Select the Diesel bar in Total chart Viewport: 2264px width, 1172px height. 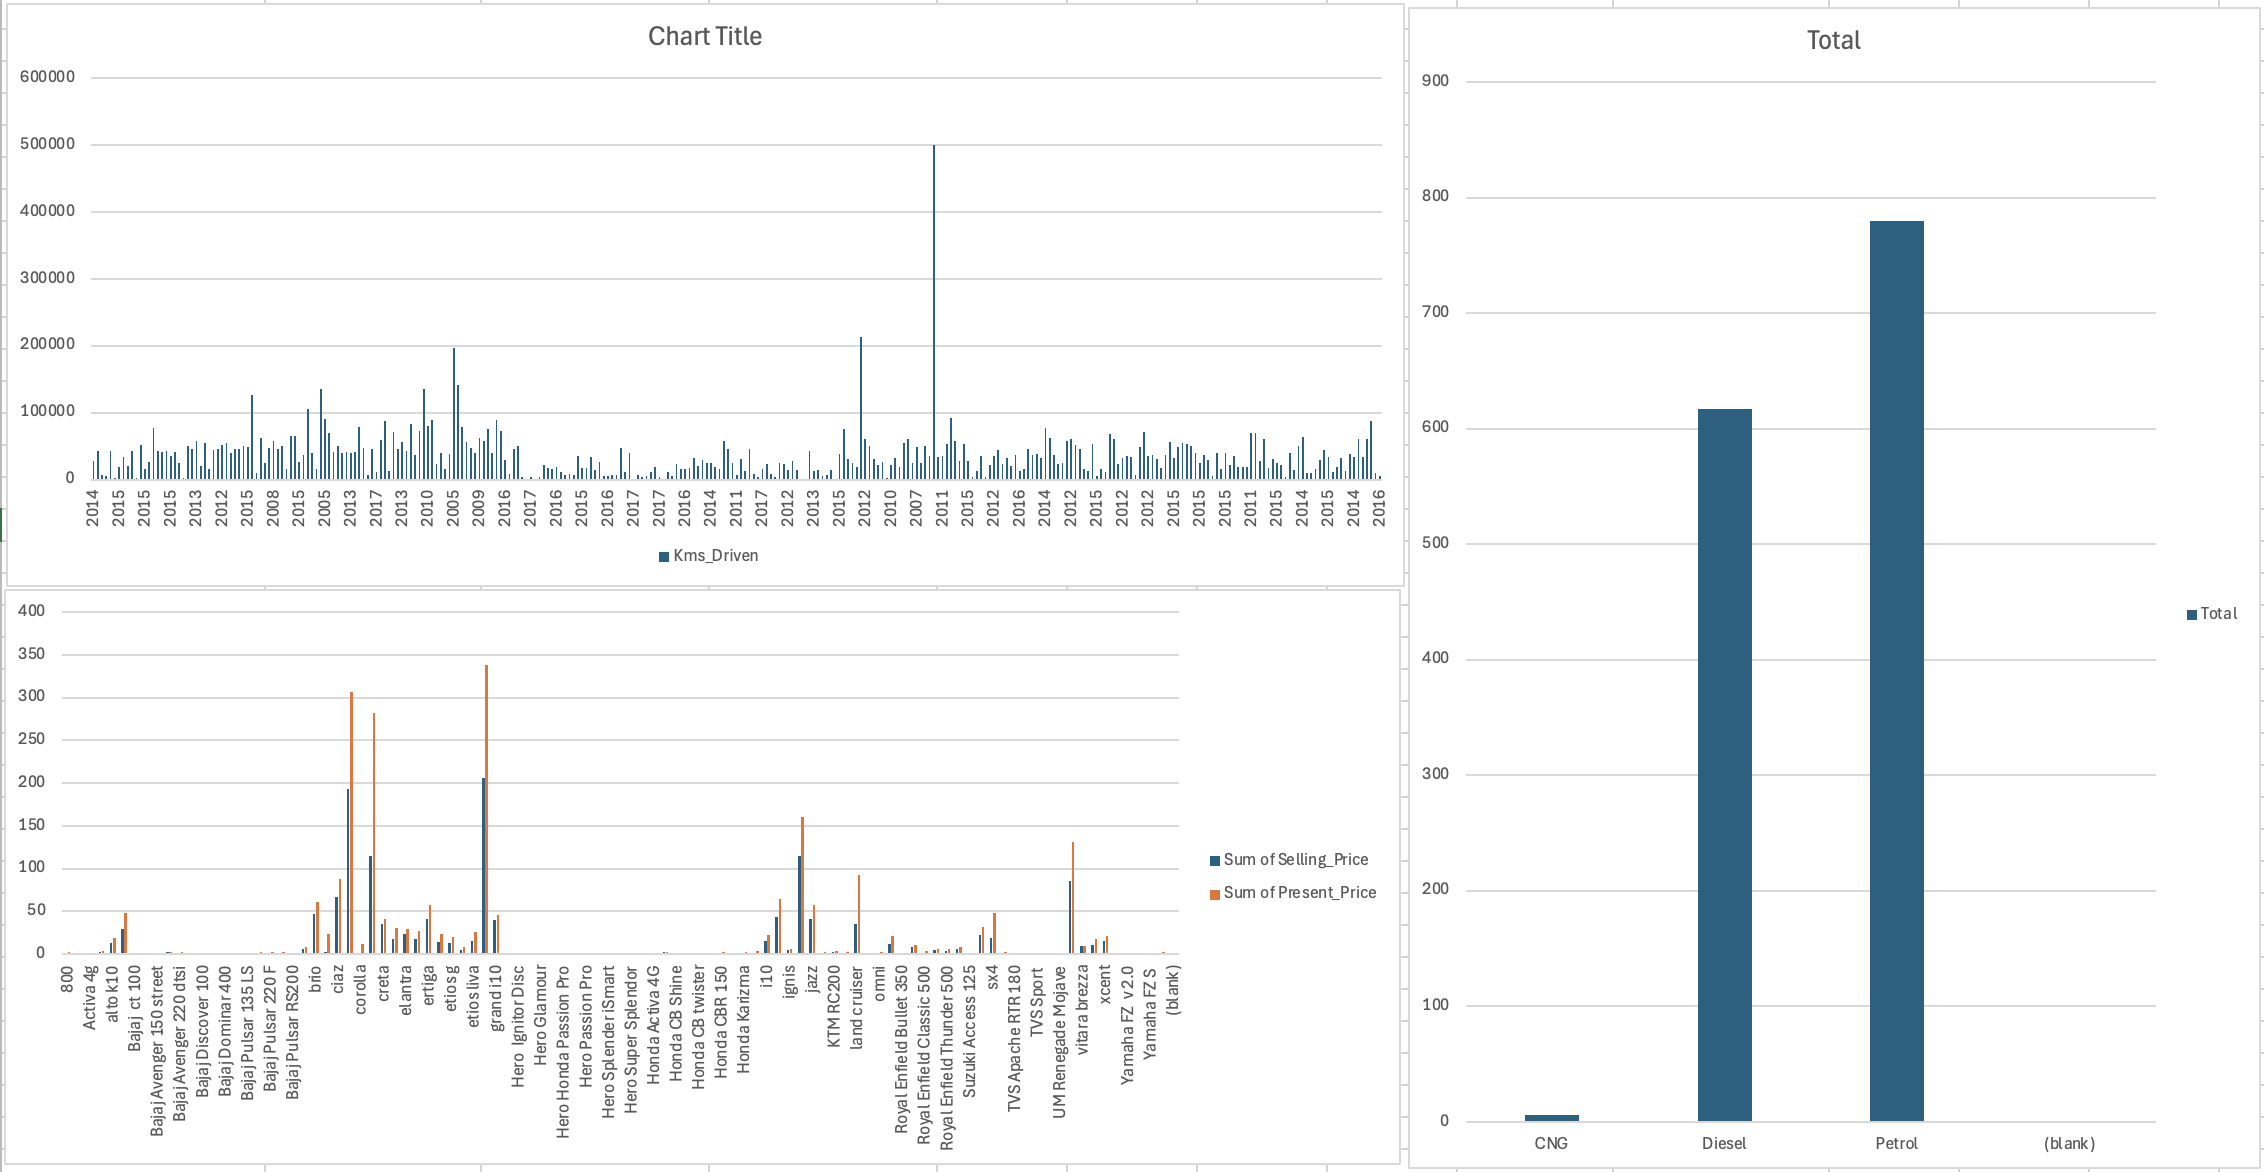point(1724,765)
